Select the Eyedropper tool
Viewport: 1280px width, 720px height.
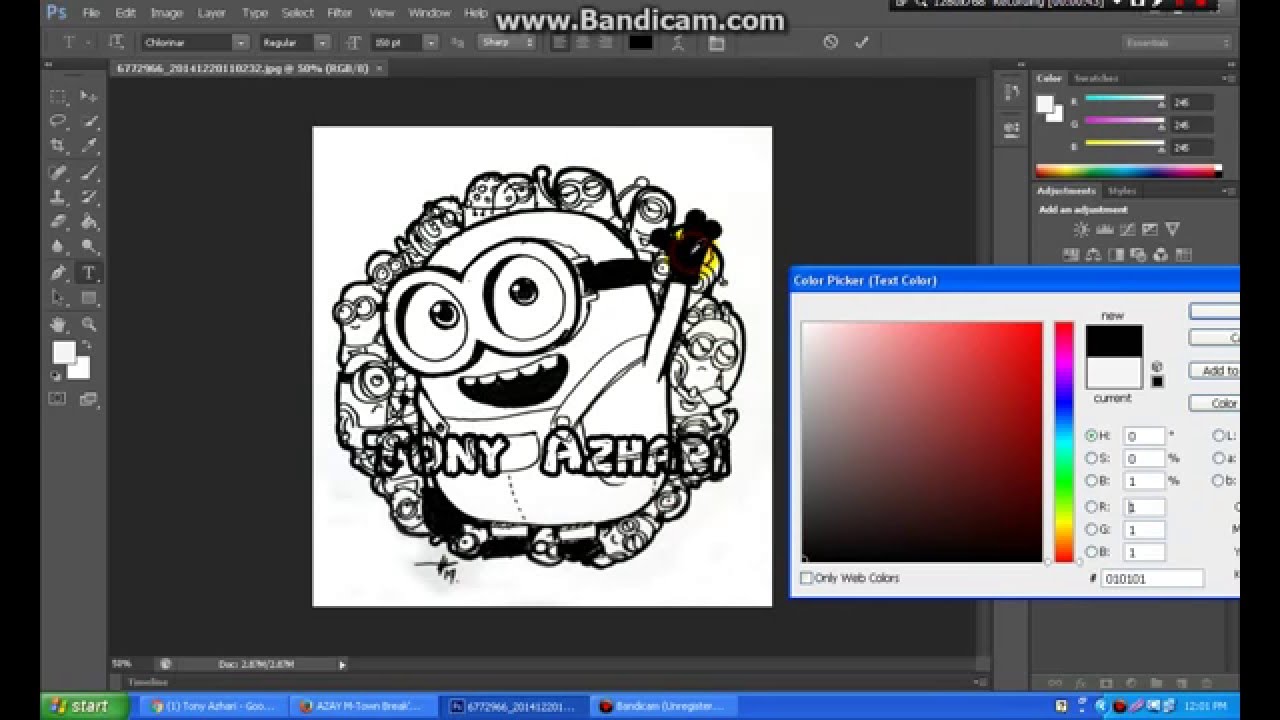[89, 146]
